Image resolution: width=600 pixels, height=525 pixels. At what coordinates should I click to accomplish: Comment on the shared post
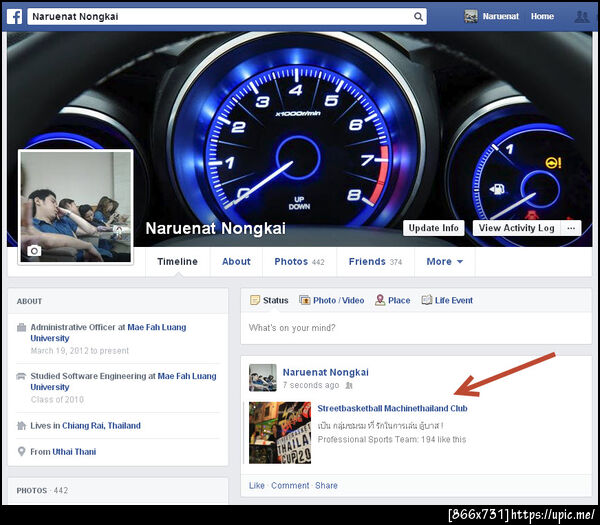point(290,486)
